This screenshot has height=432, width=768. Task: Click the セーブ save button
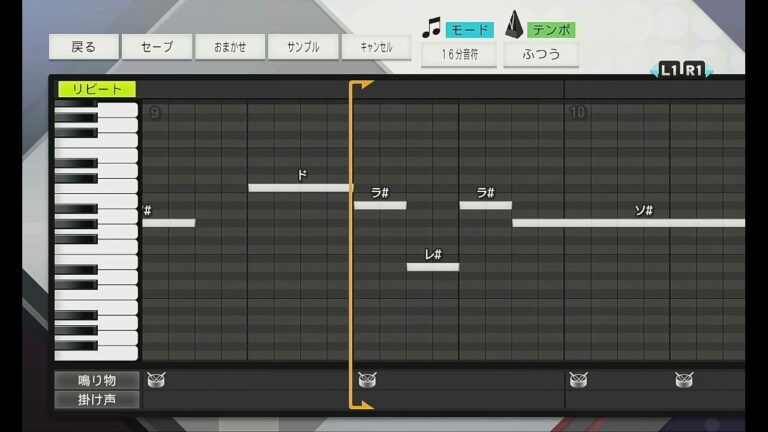tap(157, 47)
